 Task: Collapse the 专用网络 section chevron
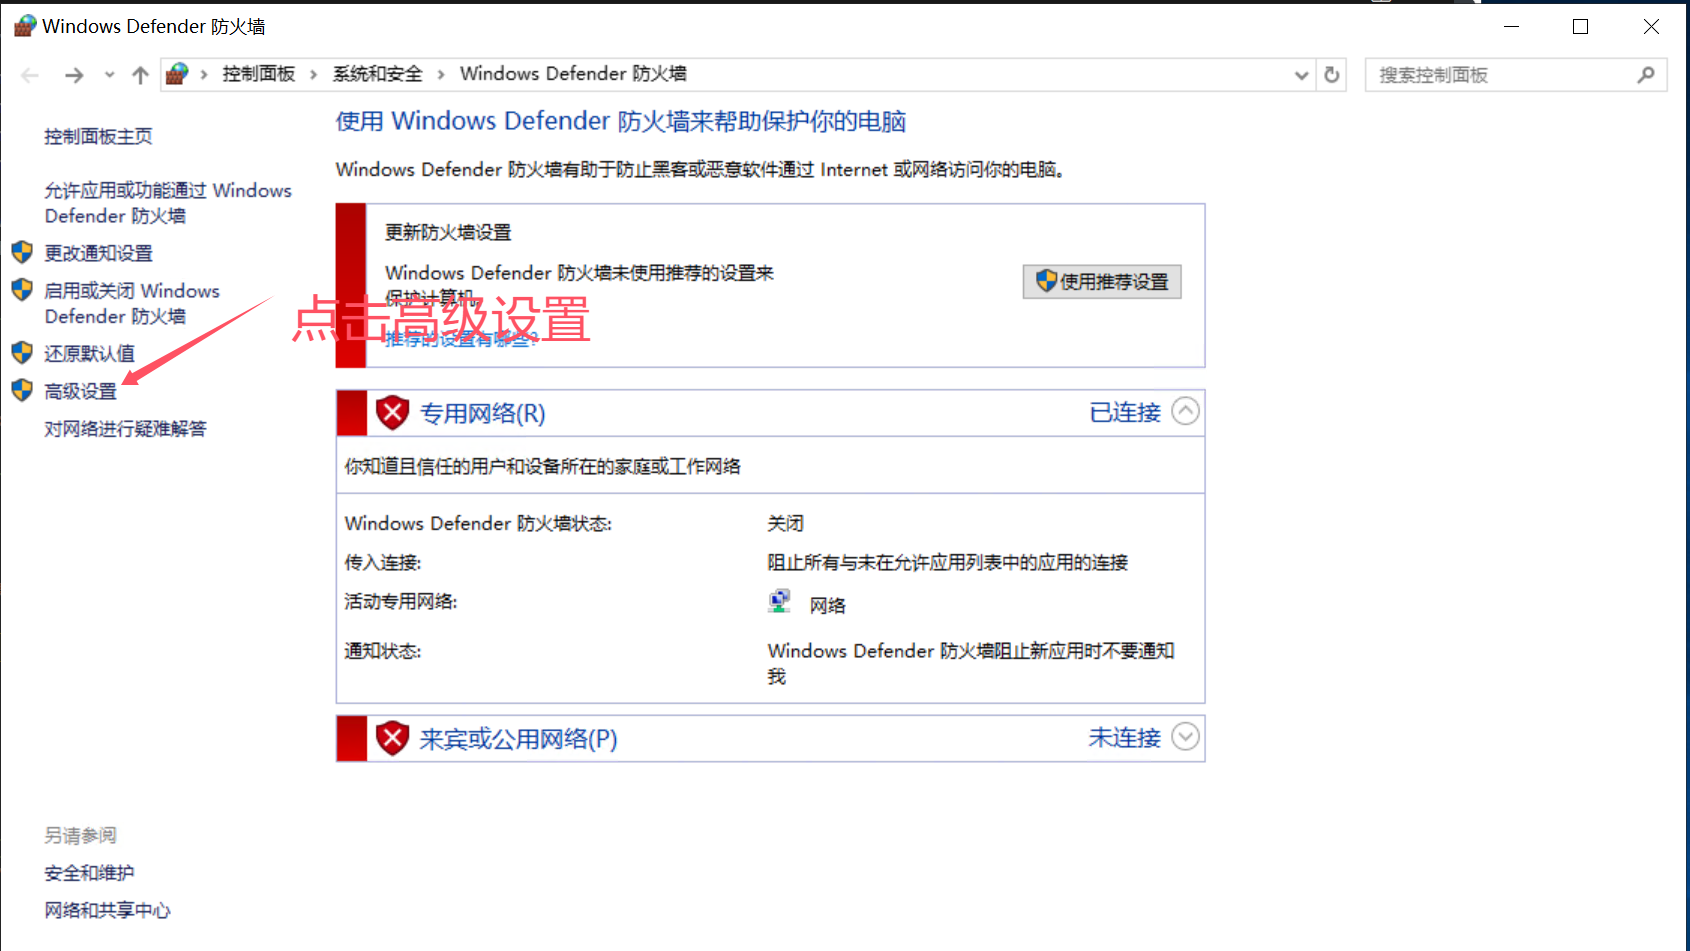pyautogui.click(x=1185, y=411)
